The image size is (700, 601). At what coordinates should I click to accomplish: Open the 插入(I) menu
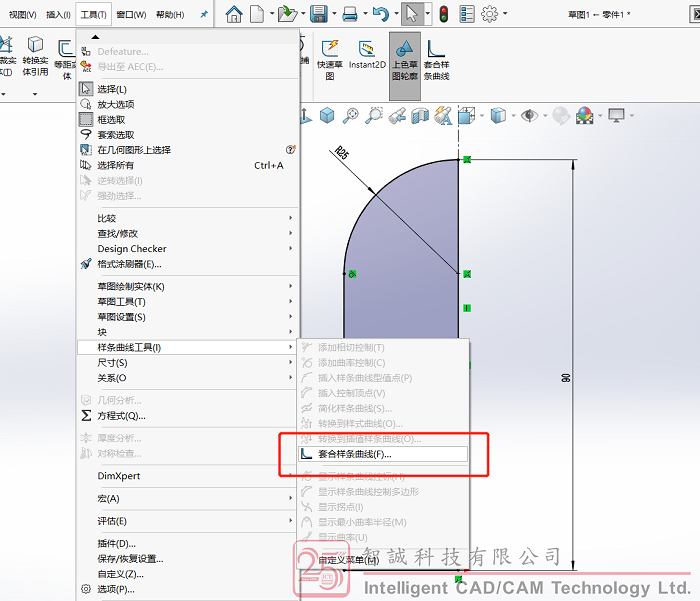point(58,15)
